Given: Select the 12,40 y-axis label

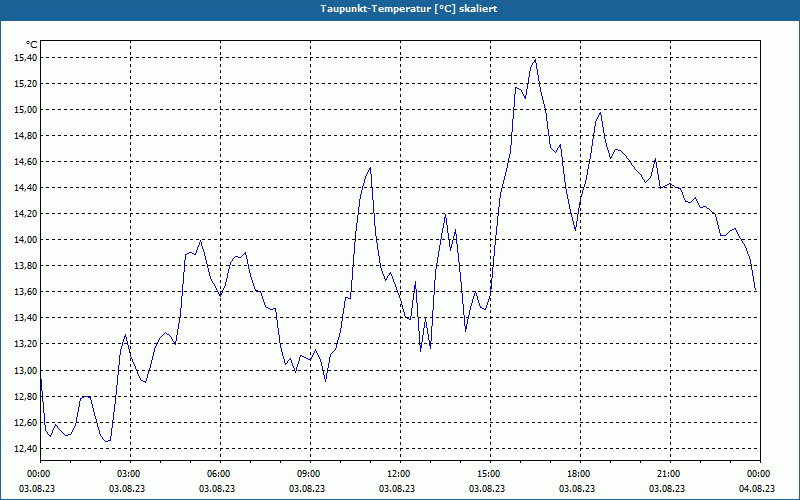Looking at the screenshot, I should (x=26, y=448).
